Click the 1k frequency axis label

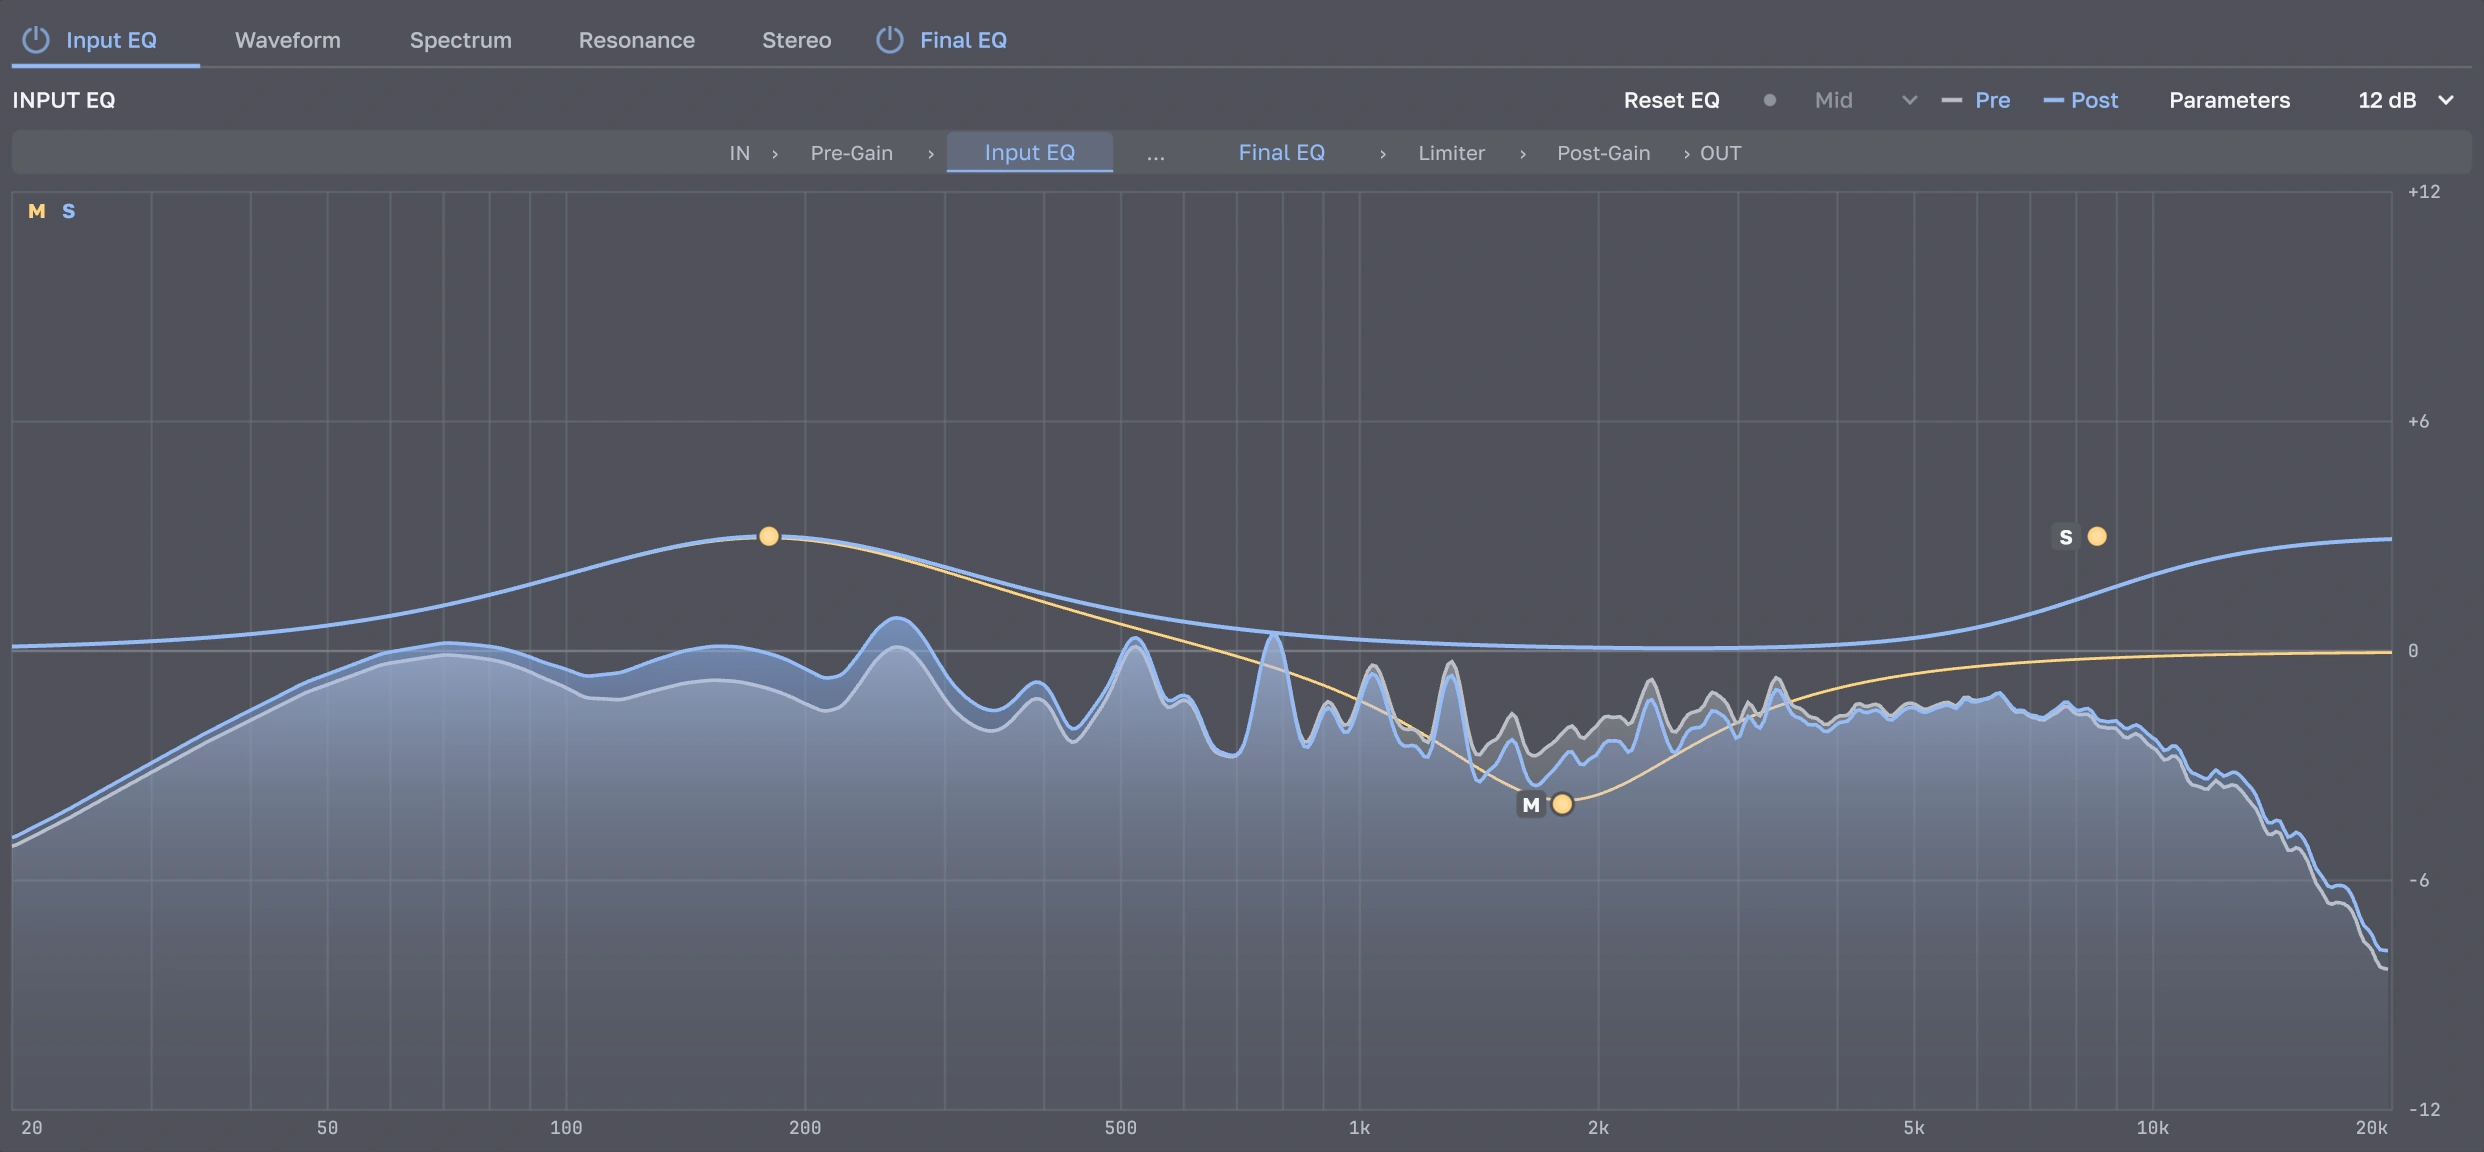(x=1359, y=1128)
